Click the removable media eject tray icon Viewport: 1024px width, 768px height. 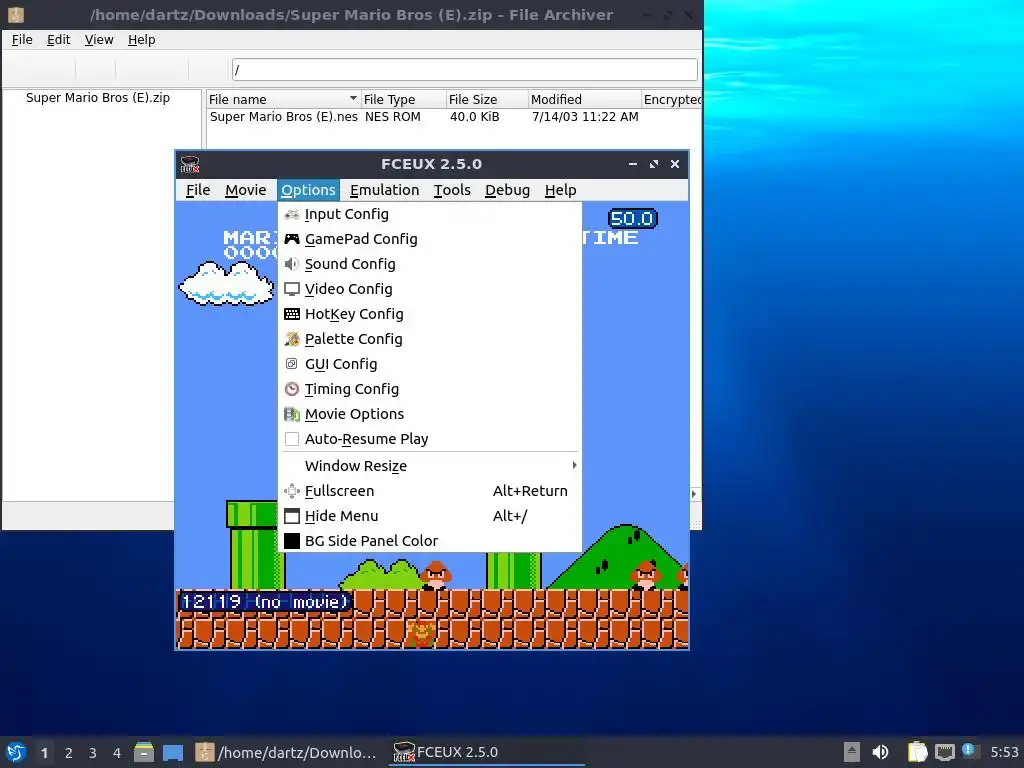[x=852, y=752]
